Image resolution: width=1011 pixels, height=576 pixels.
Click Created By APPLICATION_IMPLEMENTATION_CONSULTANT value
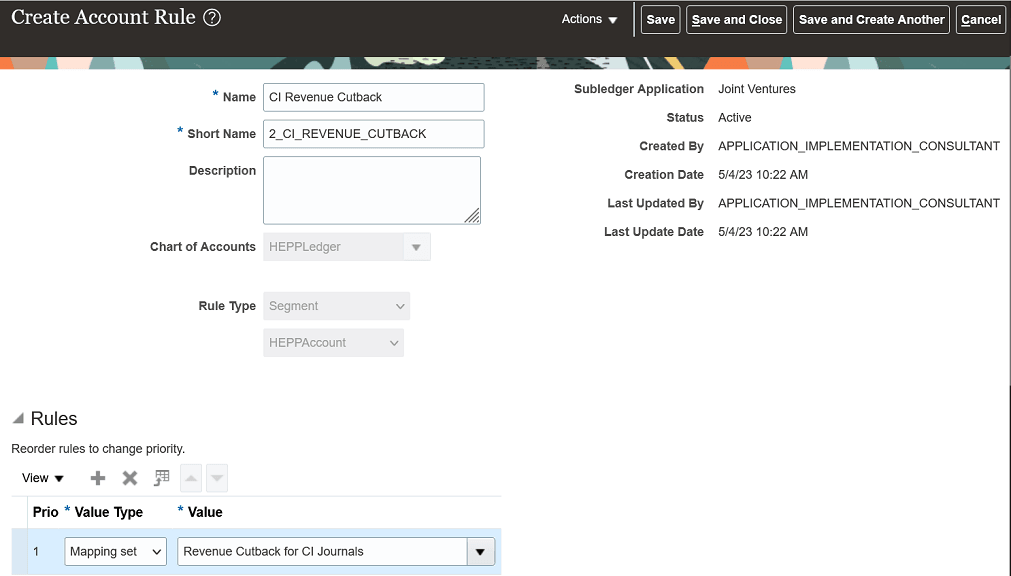pos(859,146)
